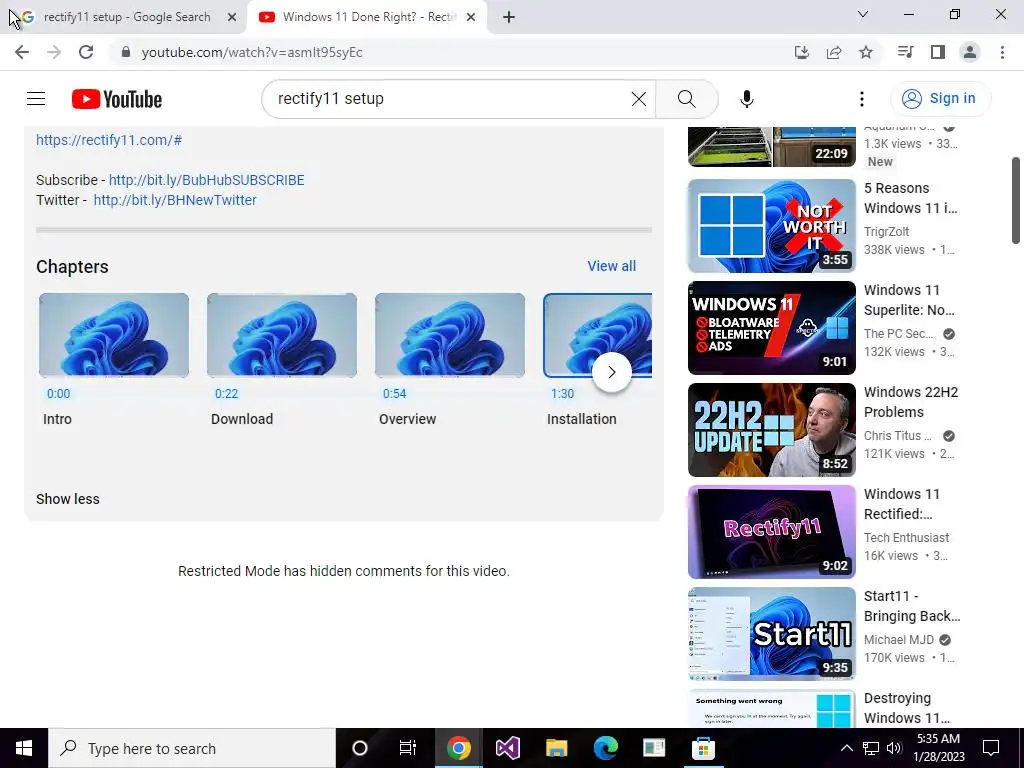Open Microsoft Store from the taskbar
The image size is (1024, 768).
[x=703, y=748]
